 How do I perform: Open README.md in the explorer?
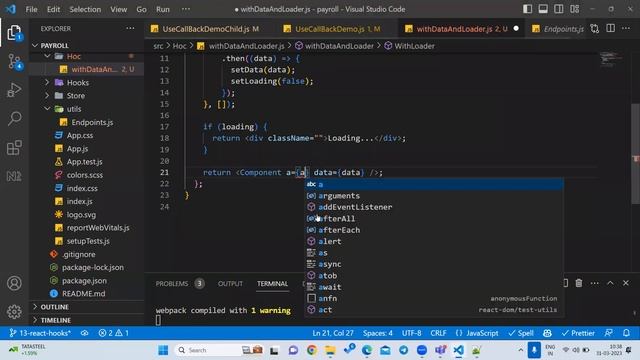click(83, 293)
